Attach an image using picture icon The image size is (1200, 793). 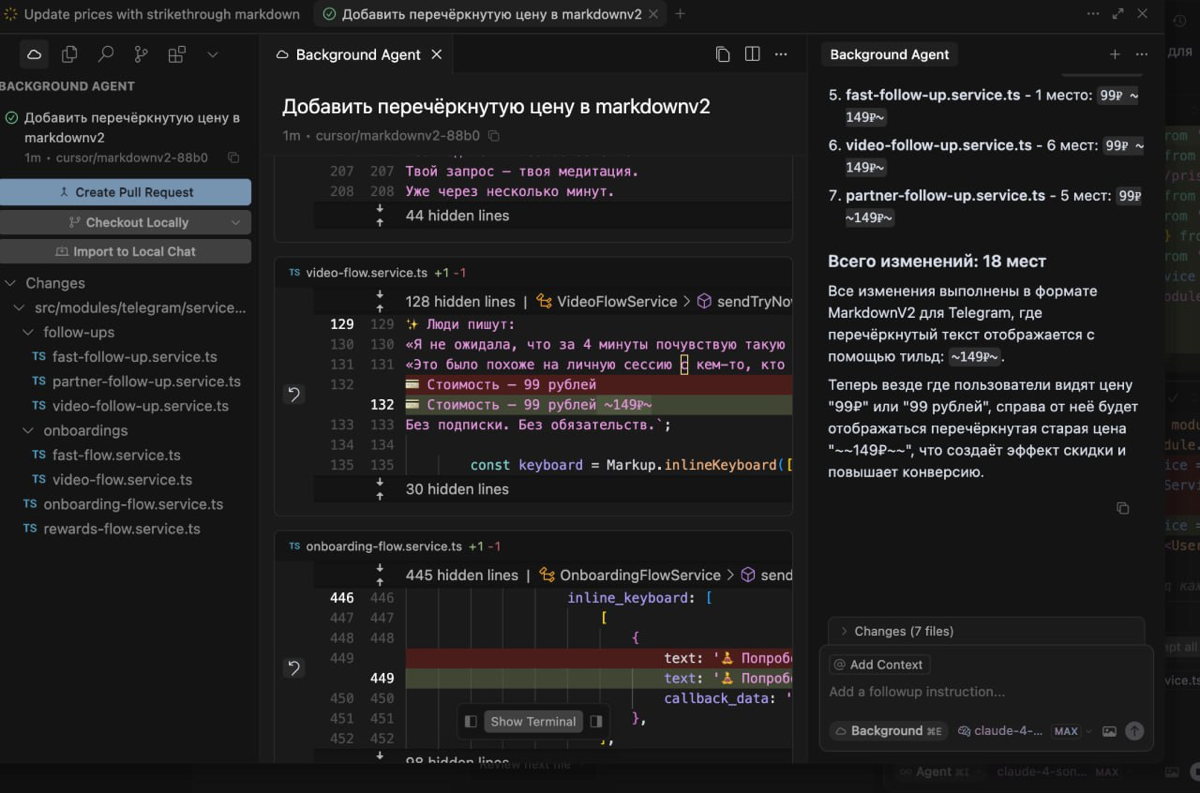[1109, 731]
